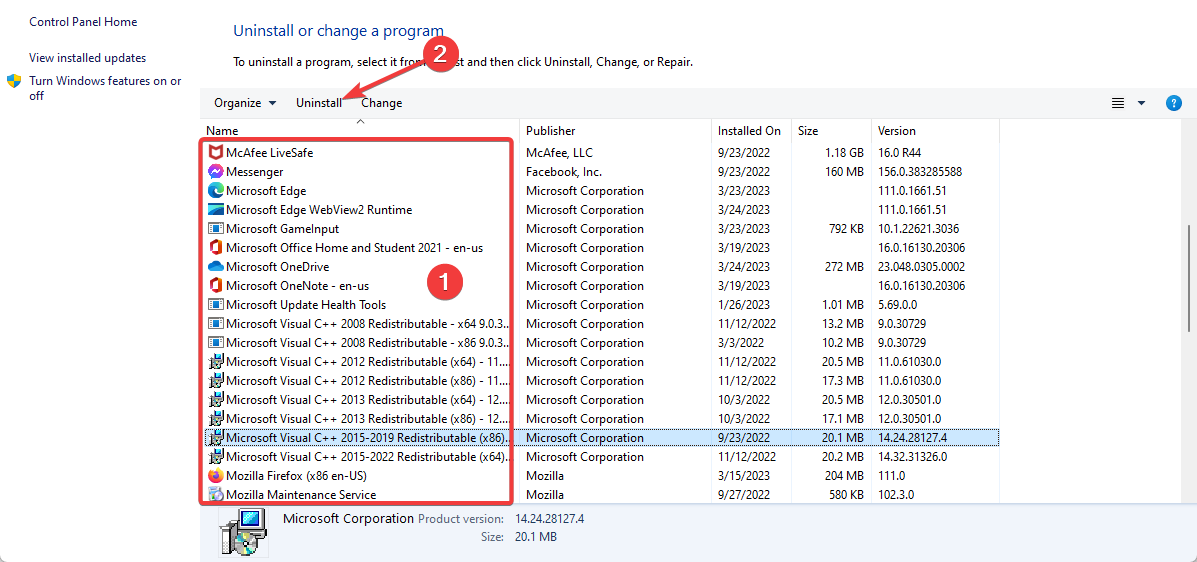1197x562 pixels.
Task: Click the Office Home and Student icon
Action: [215, 248]
